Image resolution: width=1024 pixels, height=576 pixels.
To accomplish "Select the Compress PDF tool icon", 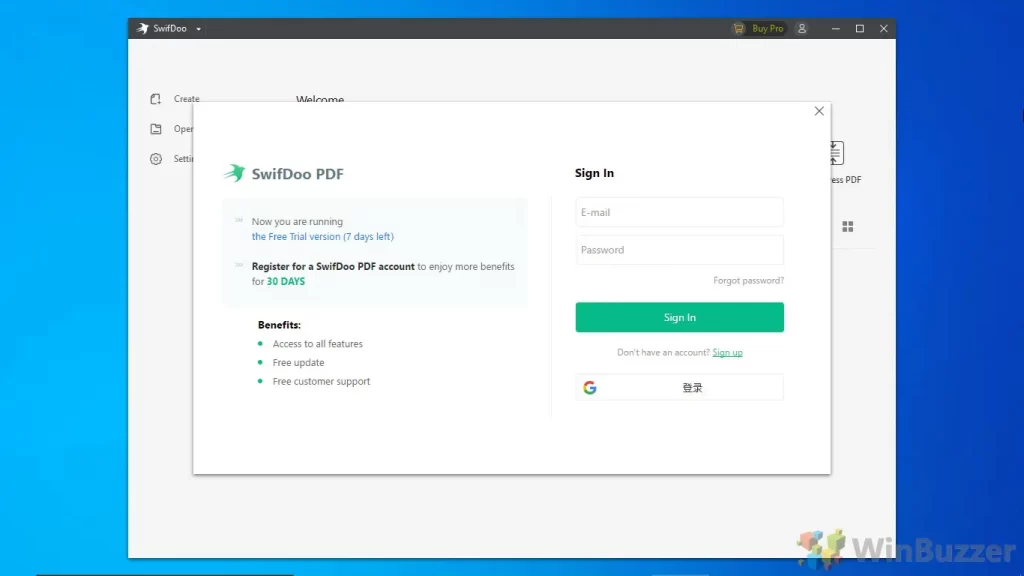I will coord(835,152).
